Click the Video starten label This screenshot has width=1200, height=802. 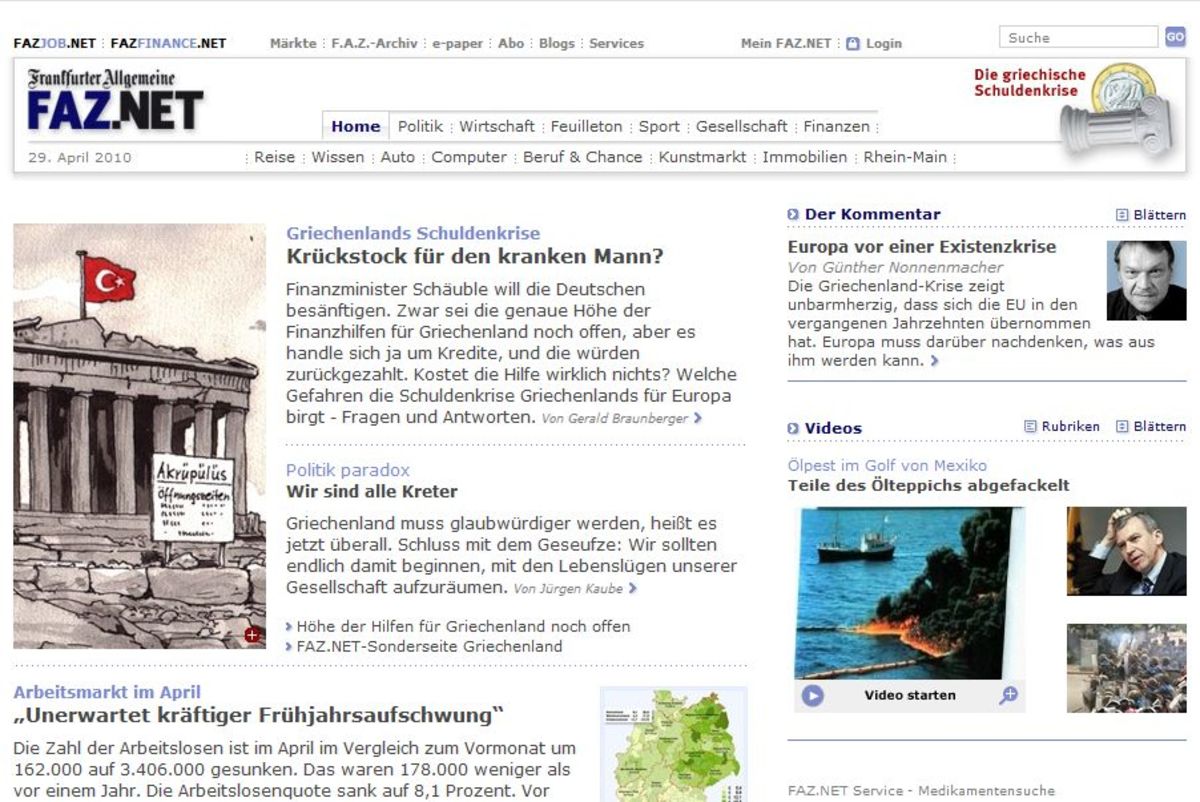tap(910, 695)
